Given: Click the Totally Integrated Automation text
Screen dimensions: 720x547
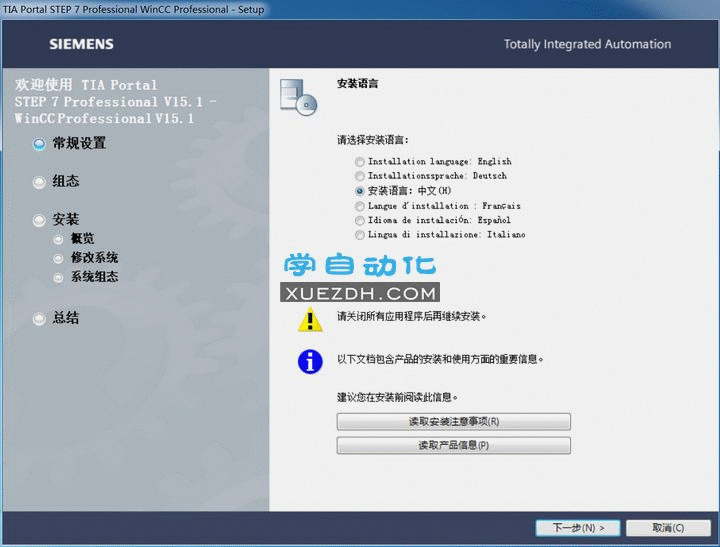Looking at the screenshot, I should click(x=587, y=44).
